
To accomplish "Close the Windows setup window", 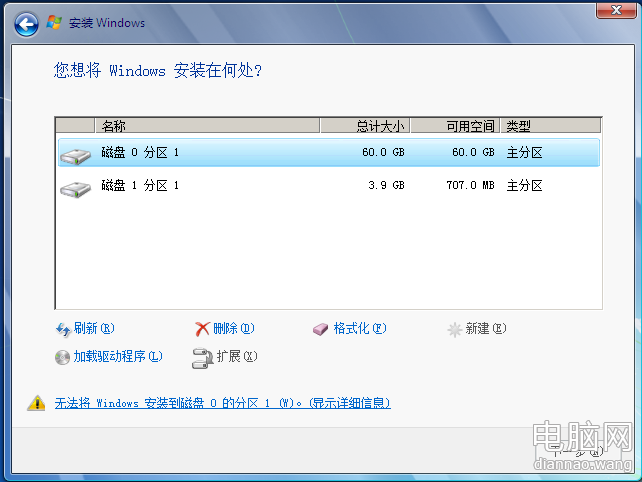I will pos(616,10).
